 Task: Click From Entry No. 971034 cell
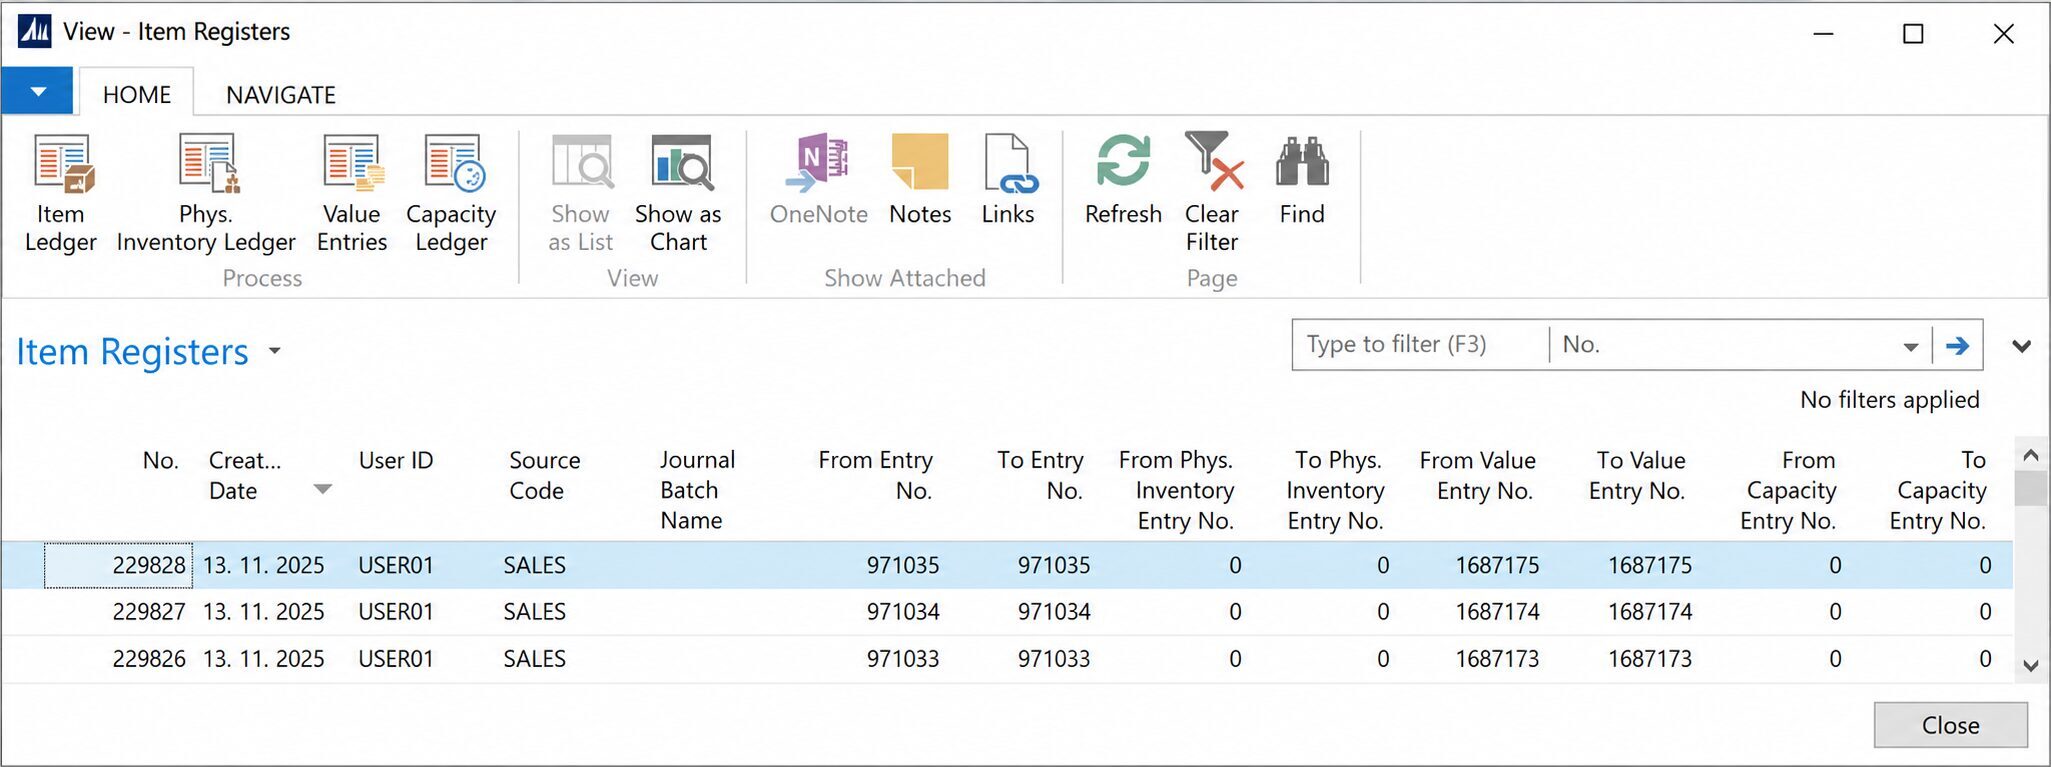(x=903, y=612)
